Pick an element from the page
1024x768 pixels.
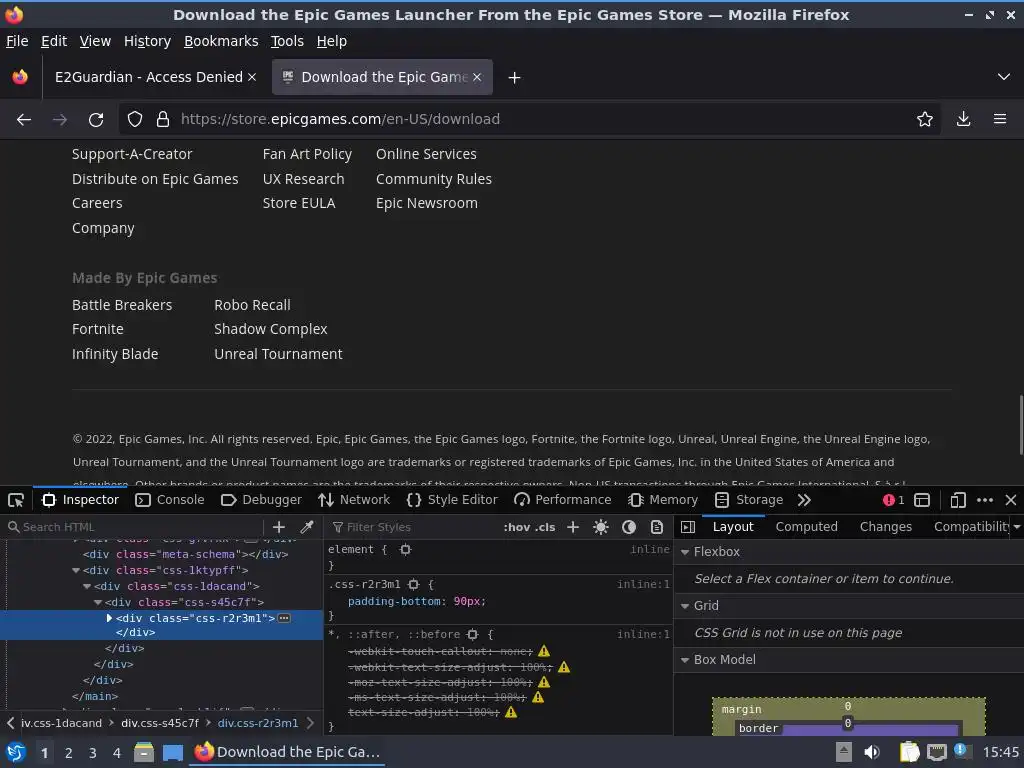click(x=16, y=500)
